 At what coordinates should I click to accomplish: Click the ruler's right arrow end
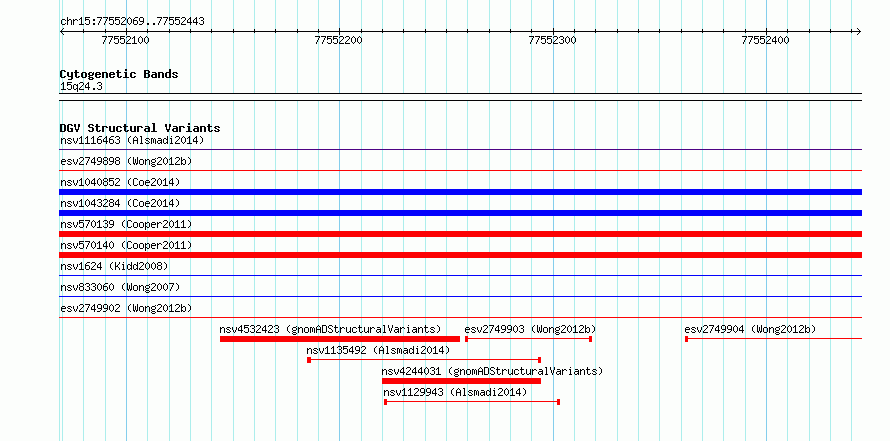859,32
